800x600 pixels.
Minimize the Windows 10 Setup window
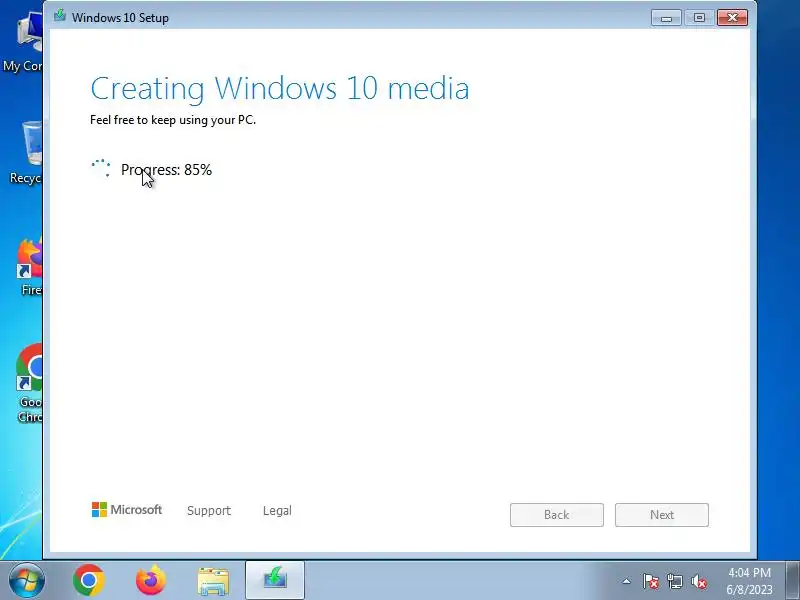(666, 18)
